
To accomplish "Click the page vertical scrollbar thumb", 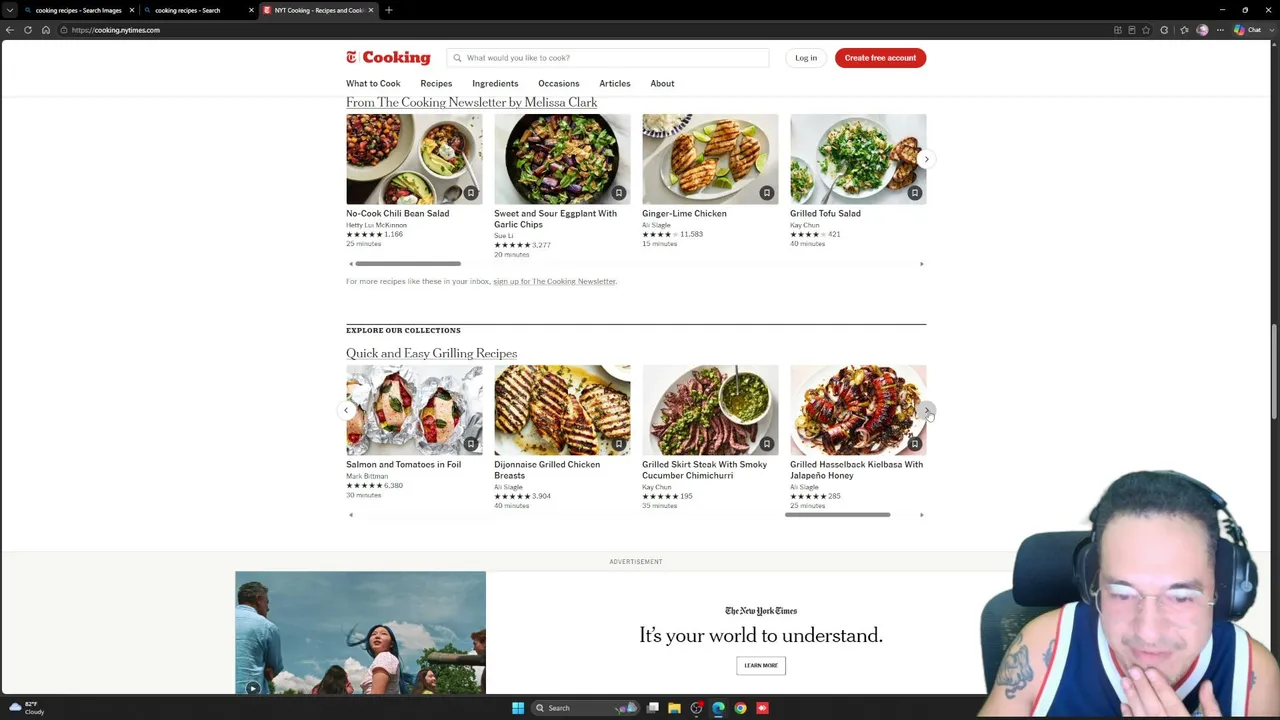I will point(1274,372).
